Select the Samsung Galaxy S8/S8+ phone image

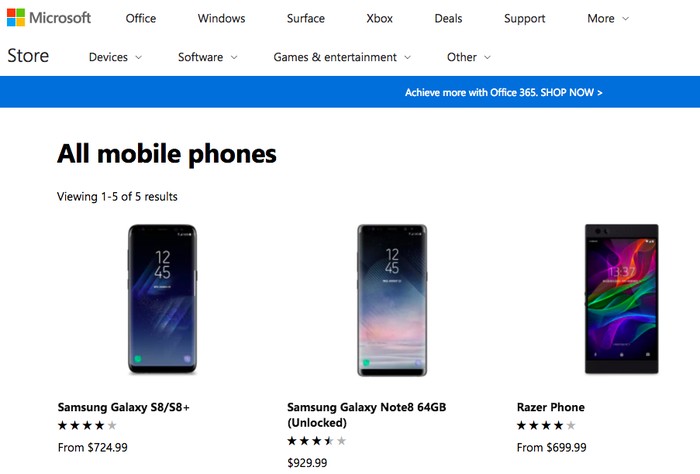[162, 299]
